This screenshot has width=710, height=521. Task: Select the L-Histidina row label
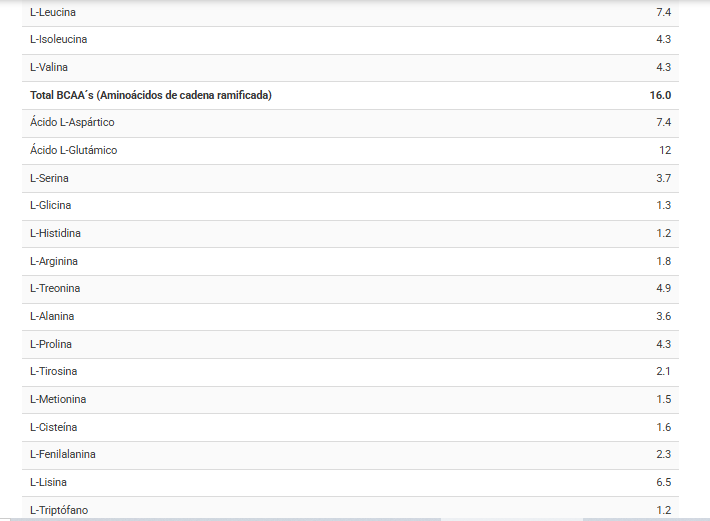coord(56,233)
